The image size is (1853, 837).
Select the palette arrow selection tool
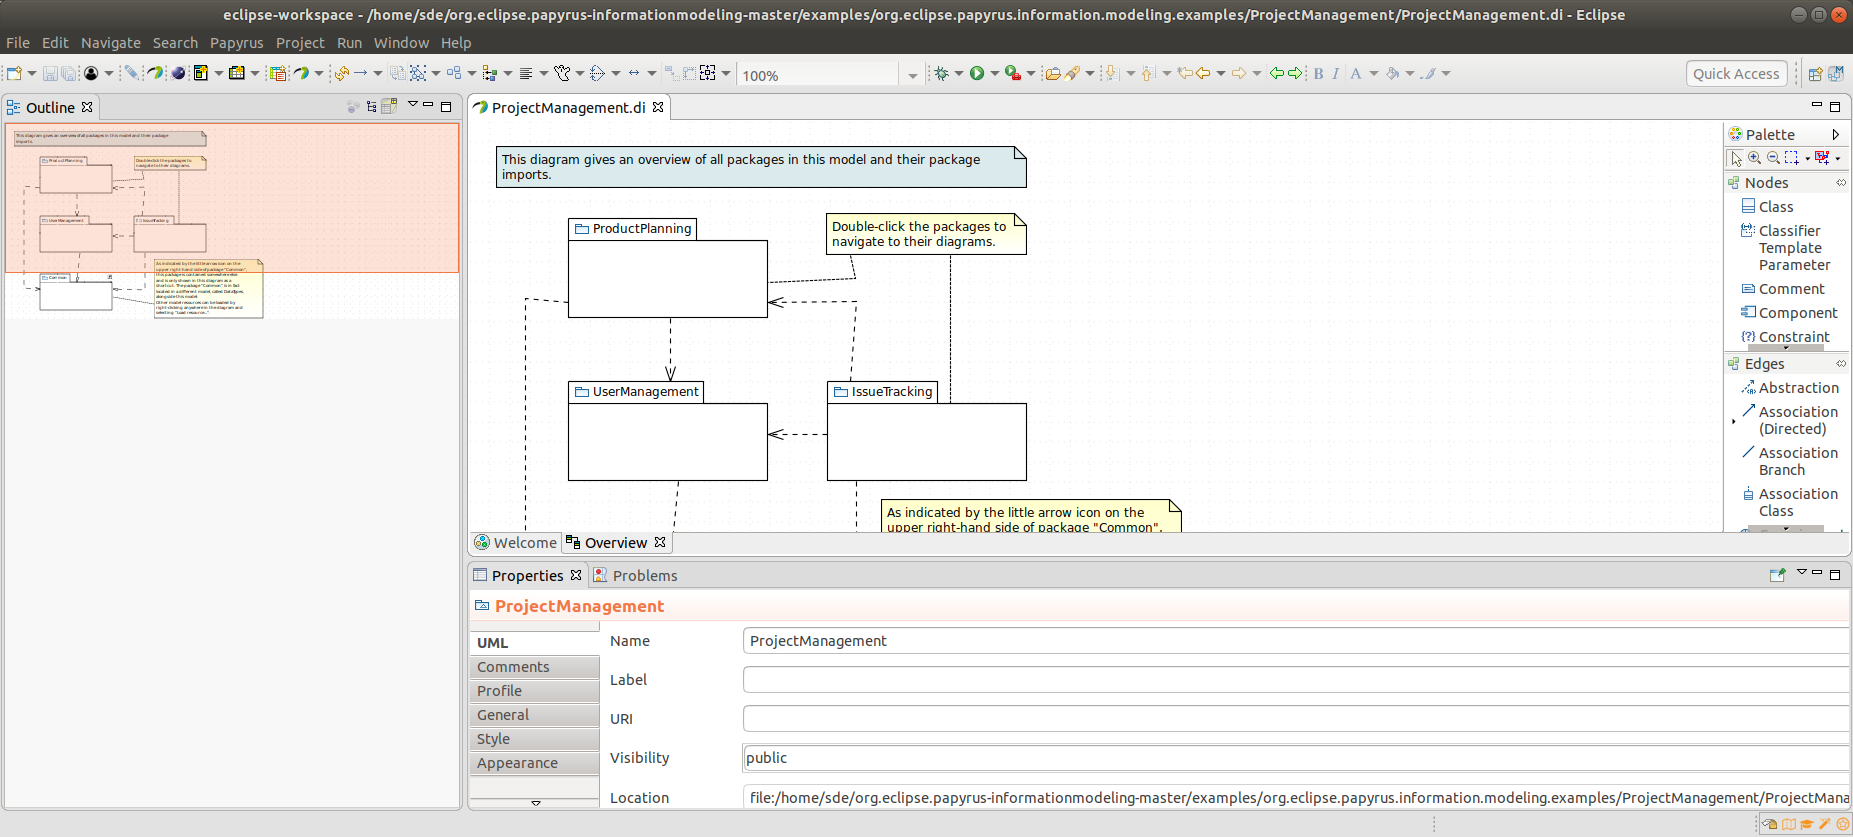(1736, 158)
